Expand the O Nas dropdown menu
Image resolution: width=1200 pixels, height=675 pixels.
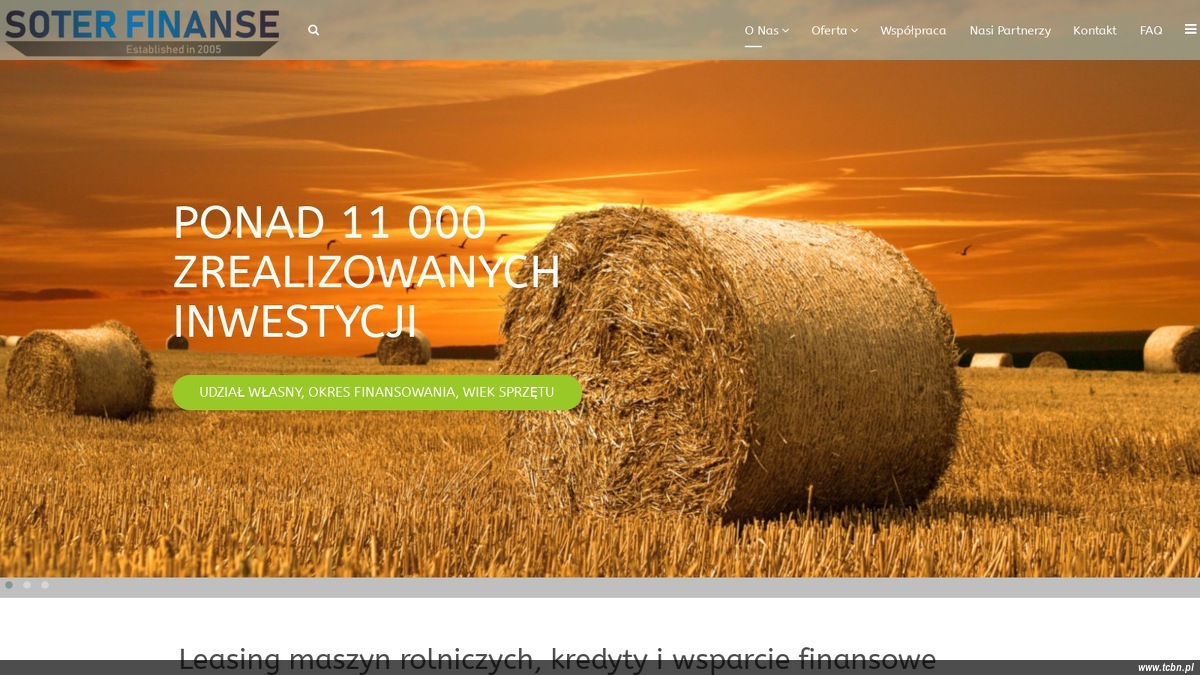(x=766, y=30)
